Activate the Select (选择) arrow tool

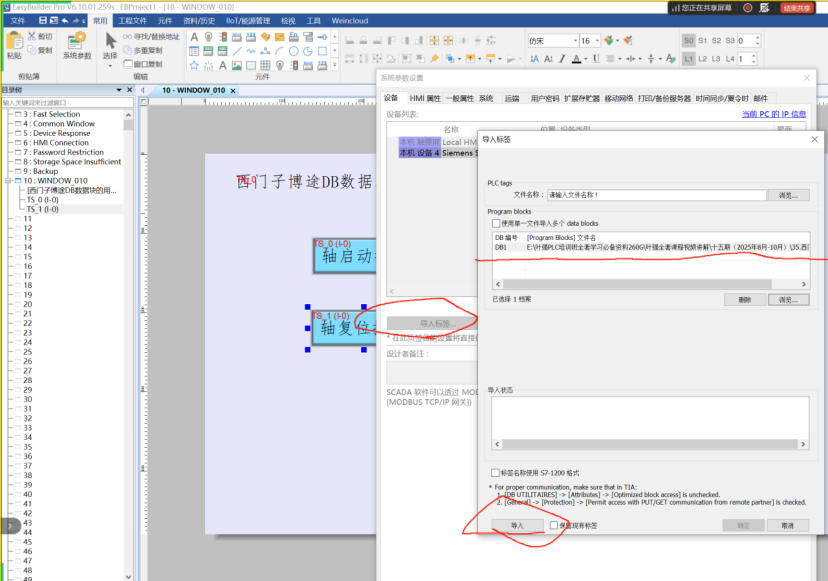(x=110, y=41)
